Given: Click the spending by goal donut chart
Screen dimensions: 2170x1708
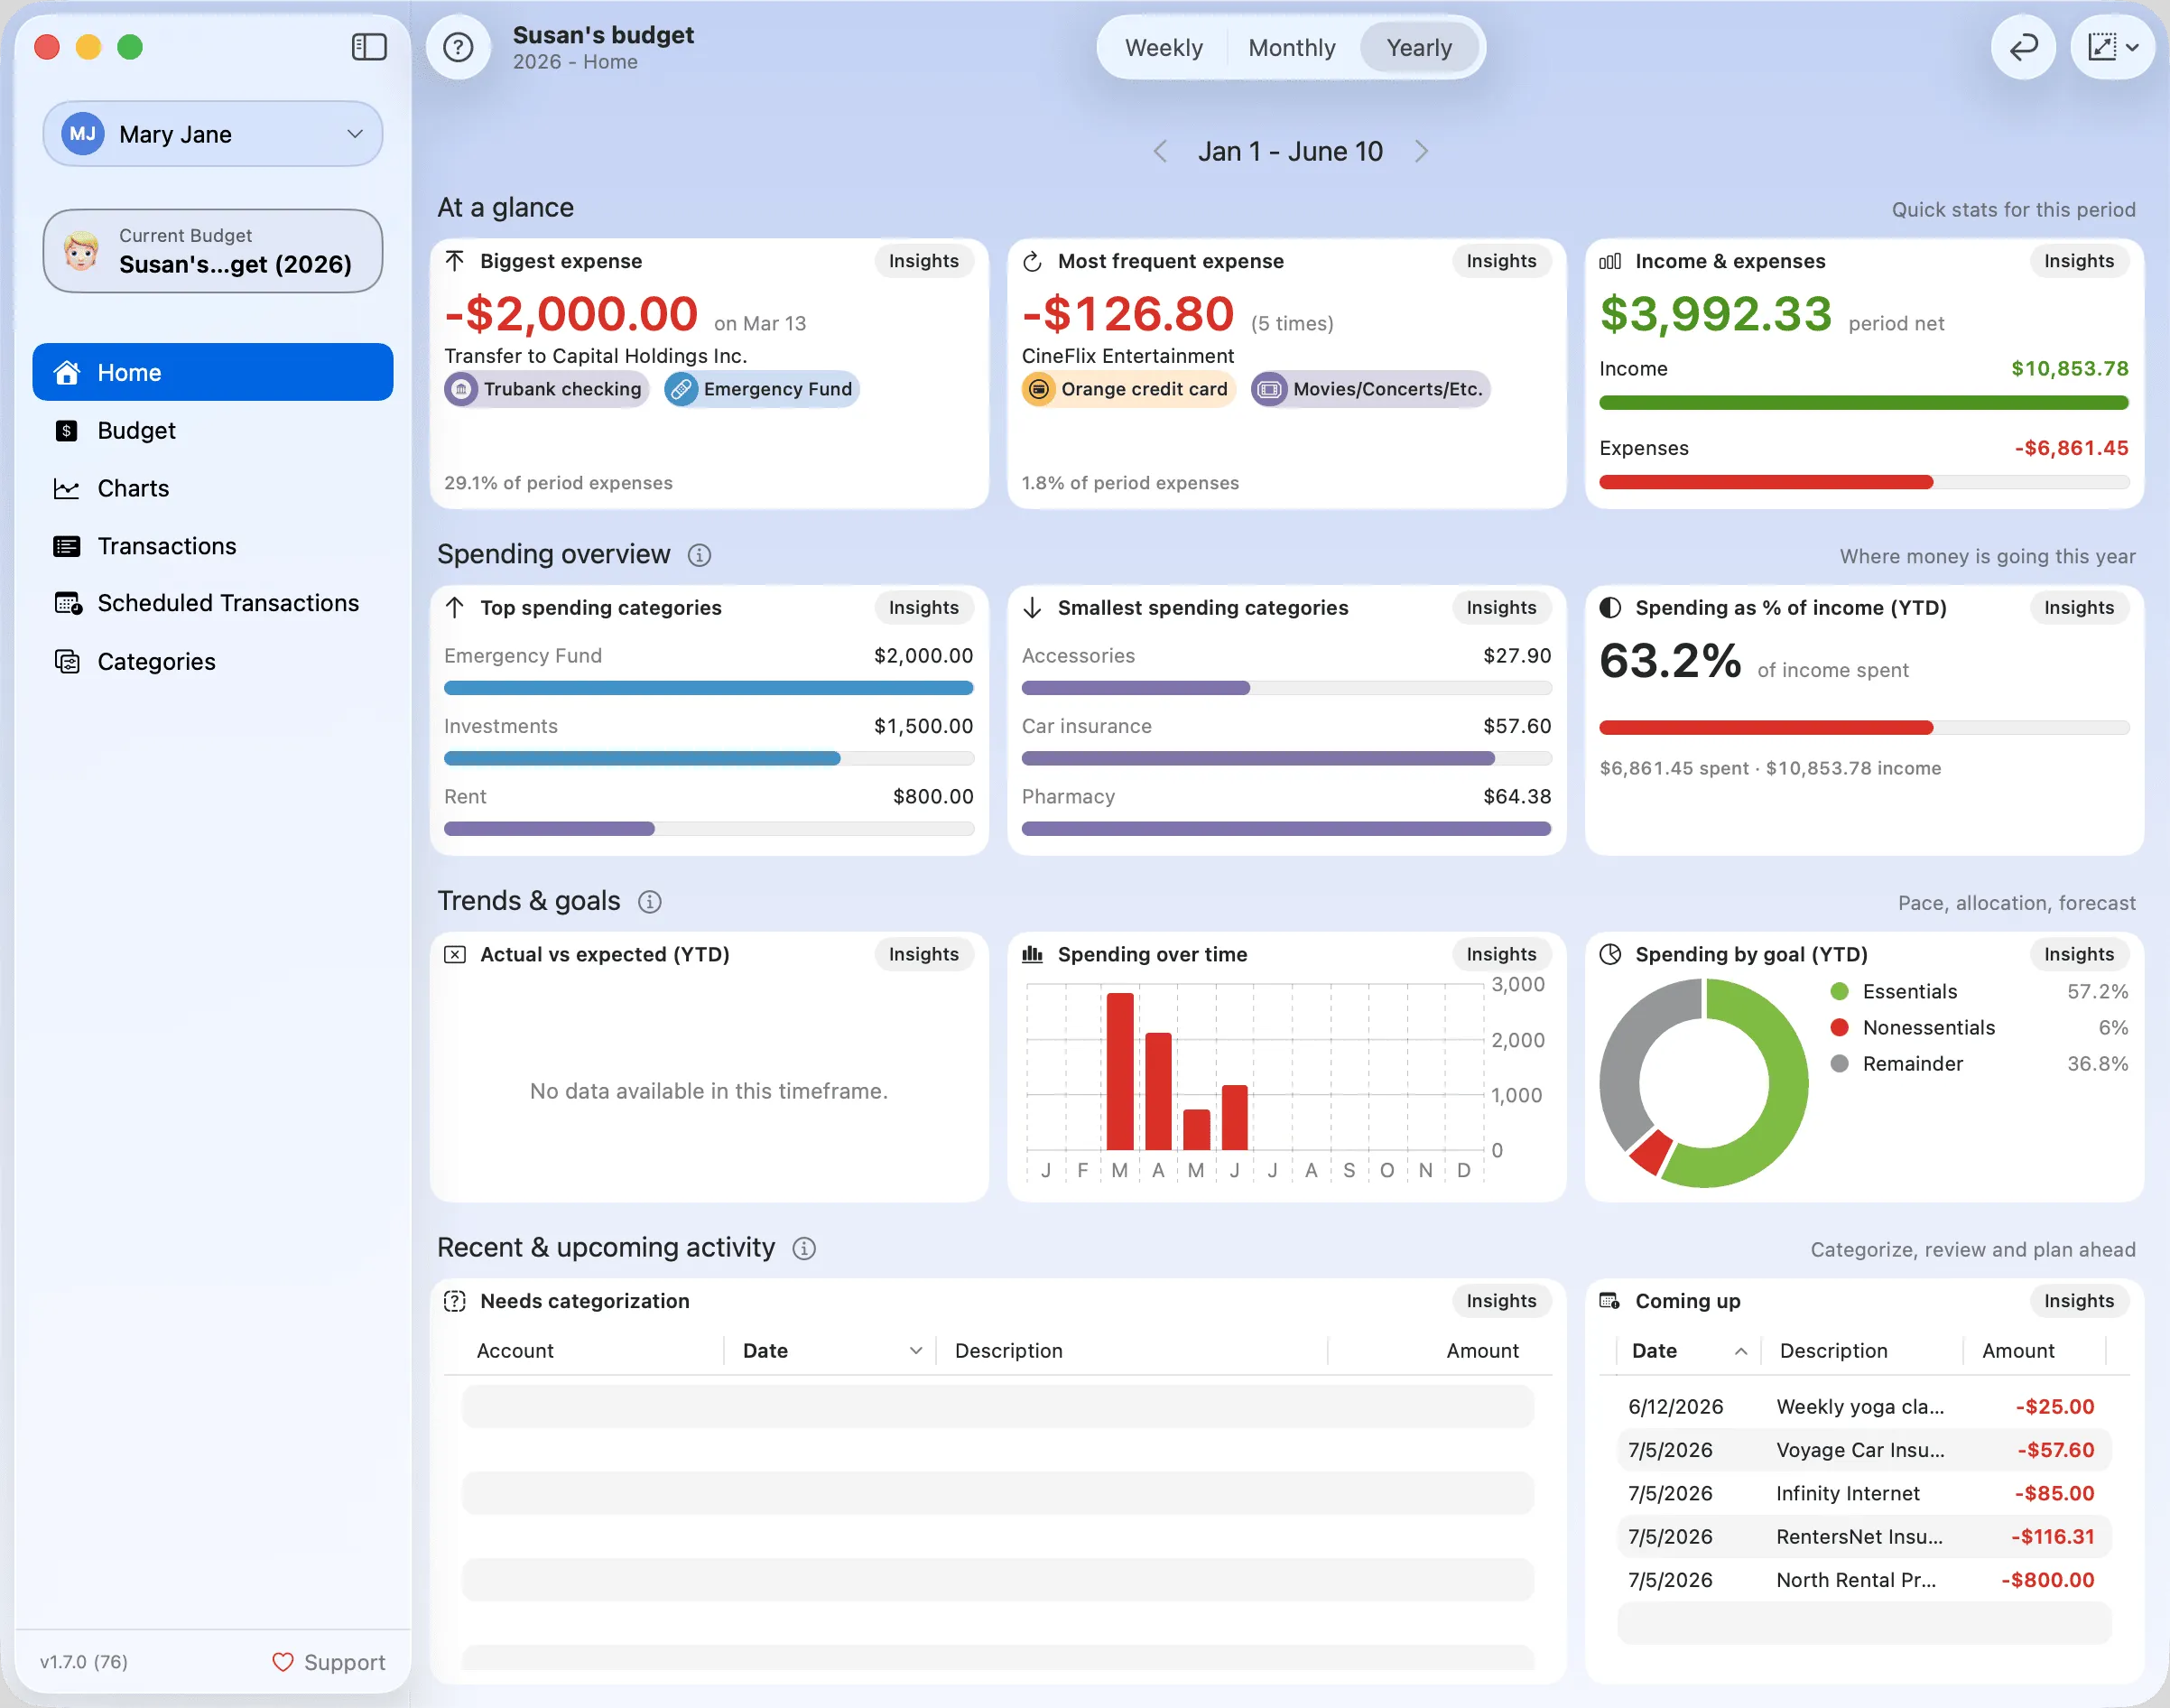Looking at the screenshot, I should (x=1704, y=1083).
